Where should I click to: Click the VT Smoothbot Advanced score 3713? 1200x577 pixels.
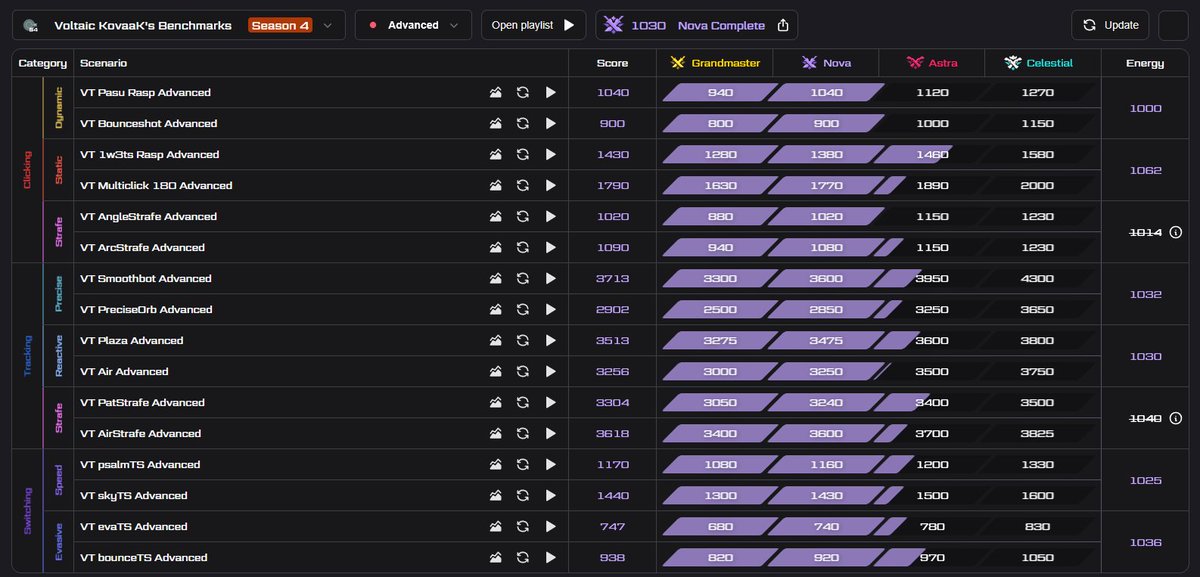(x=613, y=279)
